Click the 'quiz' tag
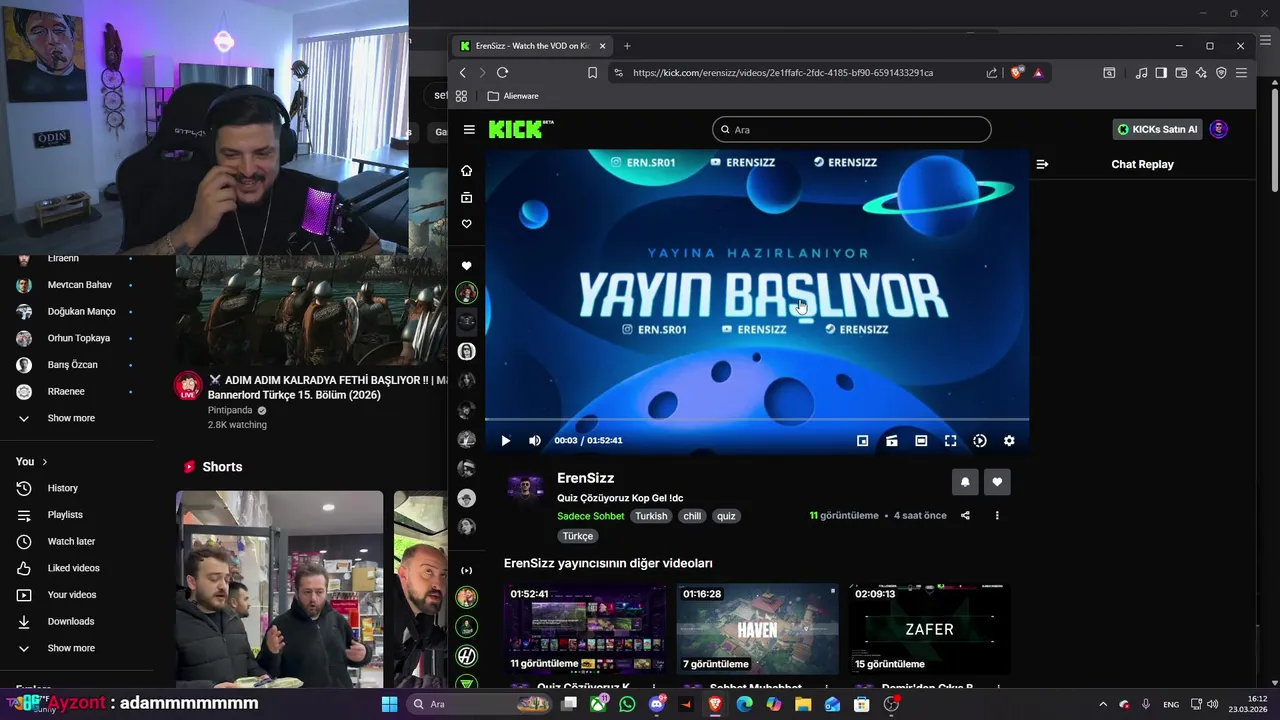This screenshot has width=1280, height=720. (x=726, y=516)
